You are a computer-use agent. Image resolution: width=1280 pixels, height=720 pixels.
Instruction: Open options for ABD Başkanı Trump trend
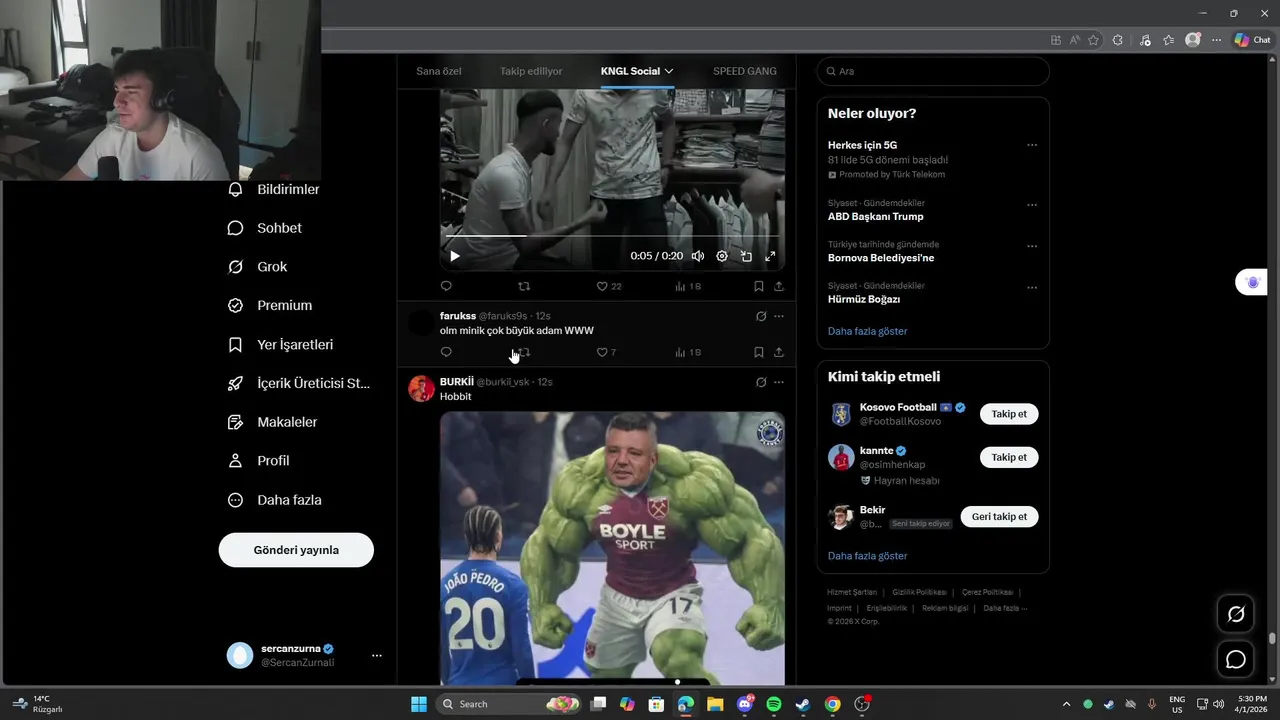point(1032,205)
